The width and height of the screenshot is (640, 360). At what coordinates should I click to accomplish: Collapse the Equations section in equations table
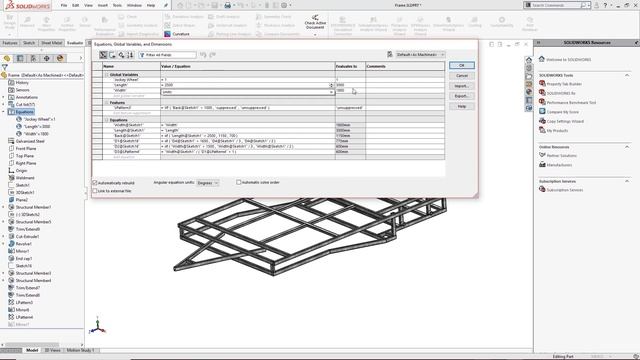[x=107, y=120]
